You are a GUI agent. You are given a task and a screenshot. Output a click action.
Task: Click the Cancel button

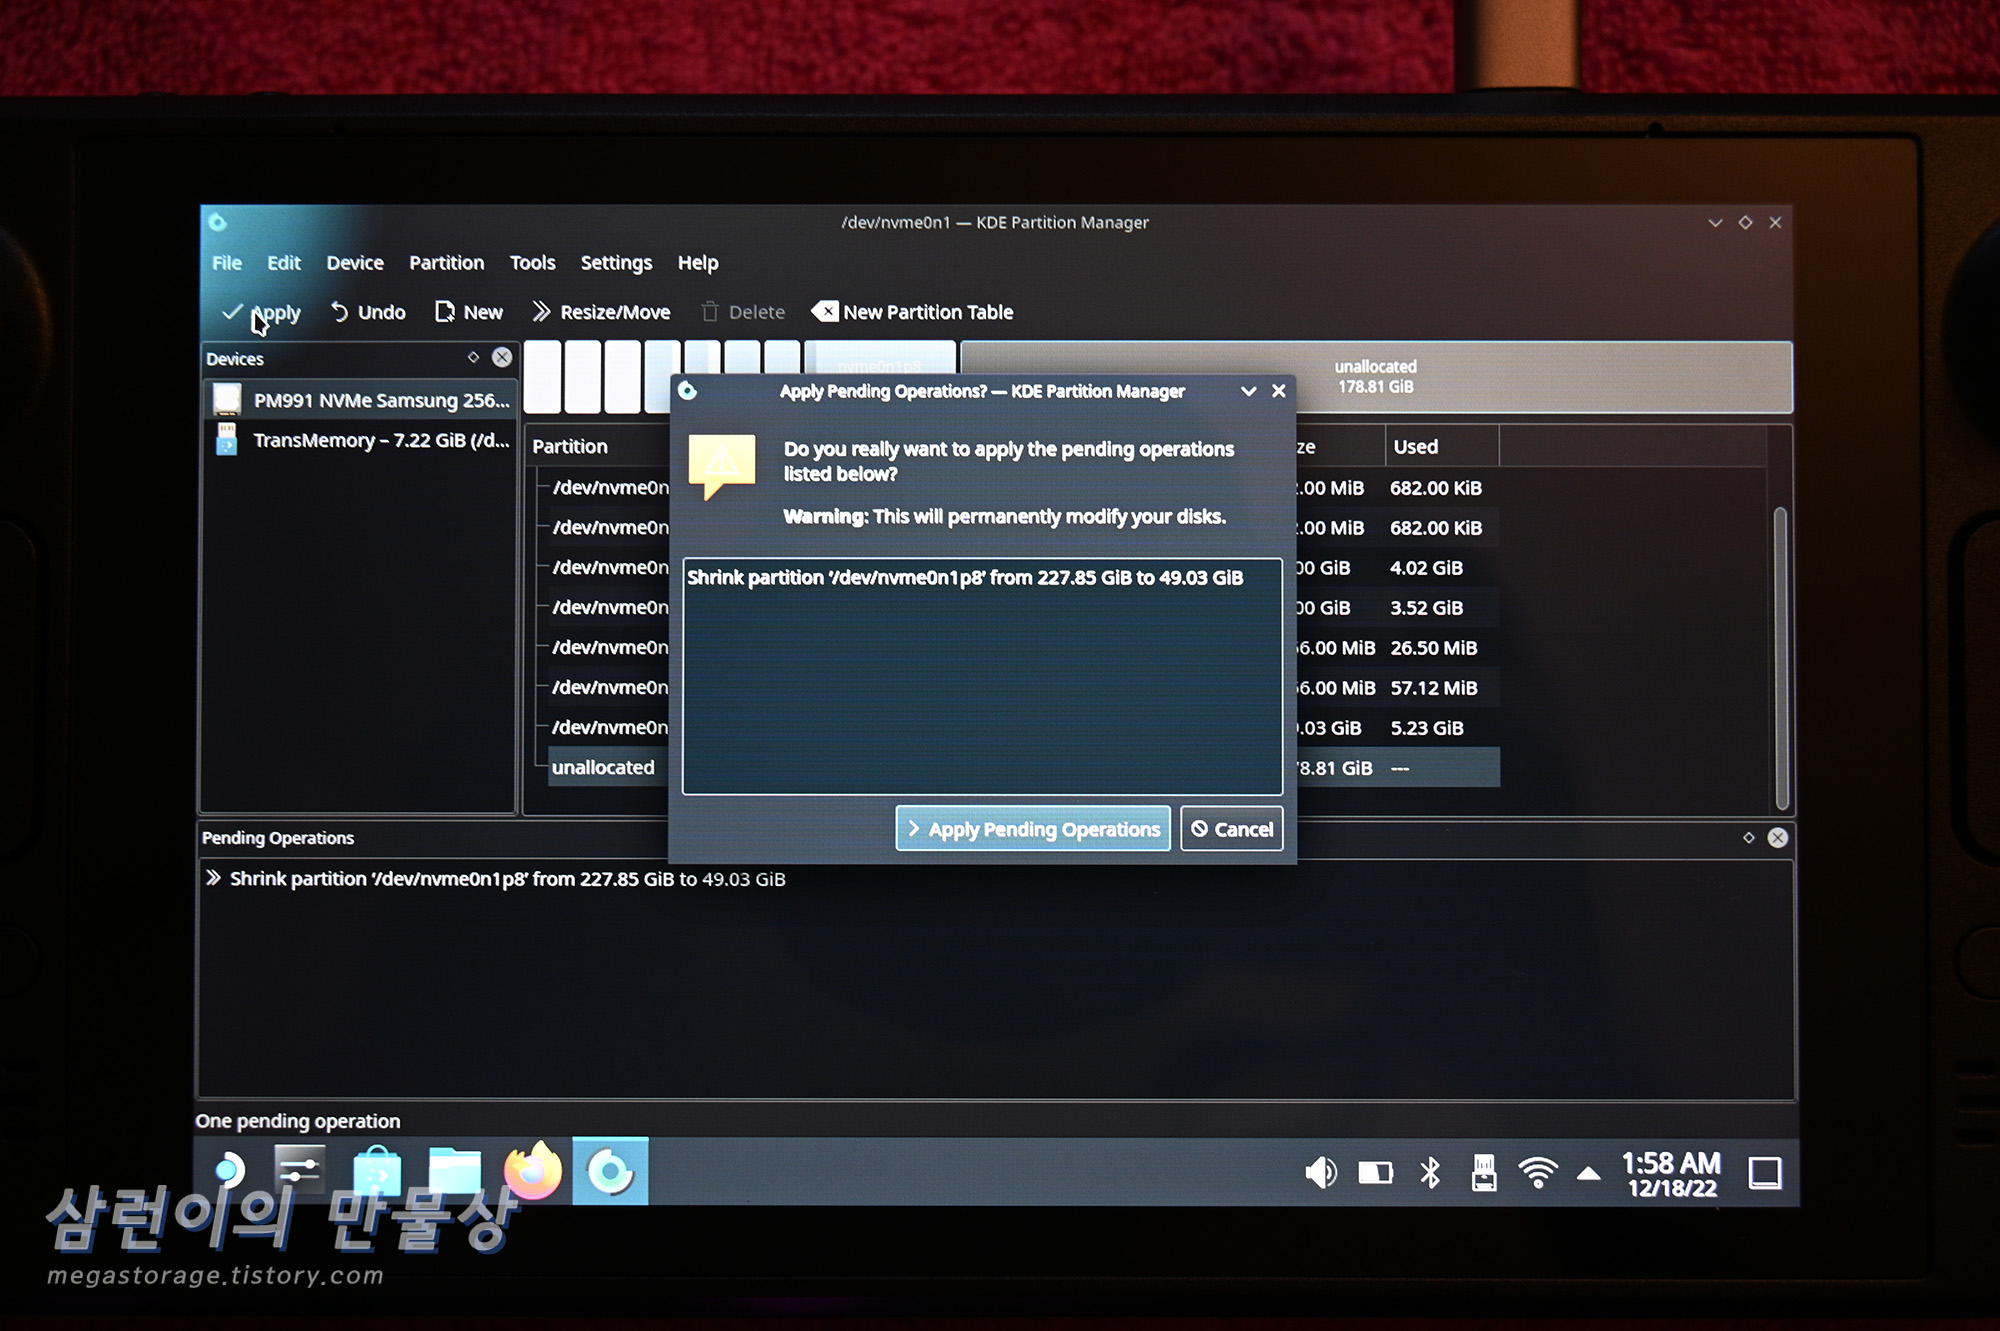(1232, 829)
